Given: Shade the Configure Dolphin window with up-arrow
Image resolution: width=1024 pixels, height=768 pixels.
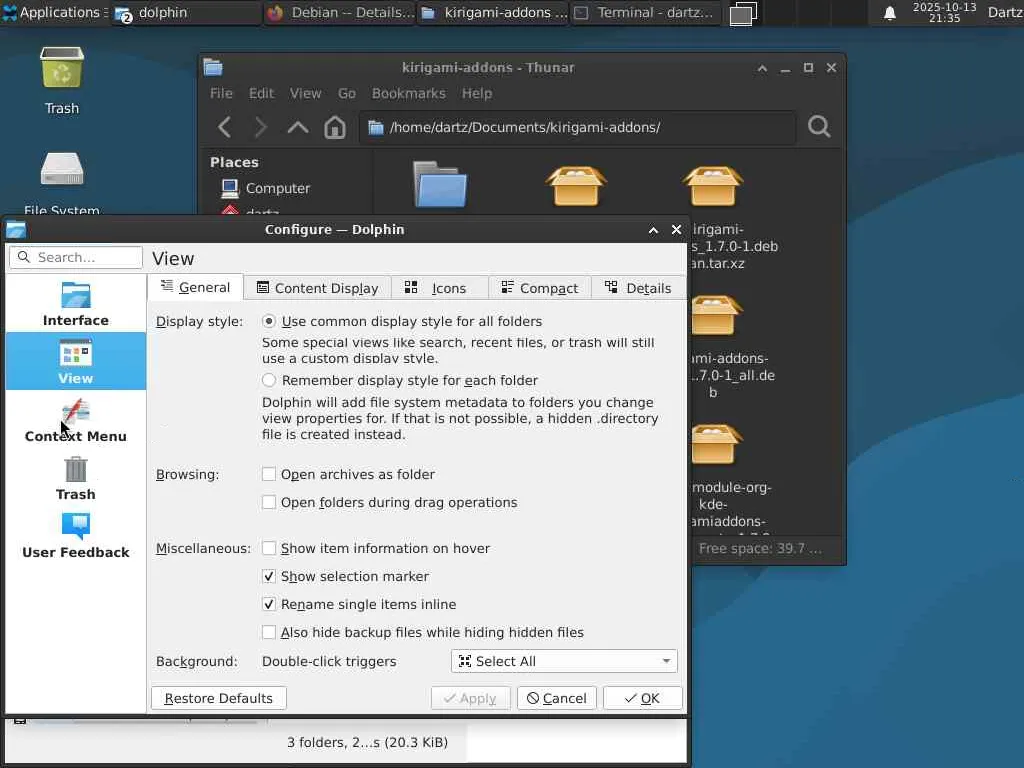Looking at the screenshot, I should pyautogui.click(x=653, y=230).
